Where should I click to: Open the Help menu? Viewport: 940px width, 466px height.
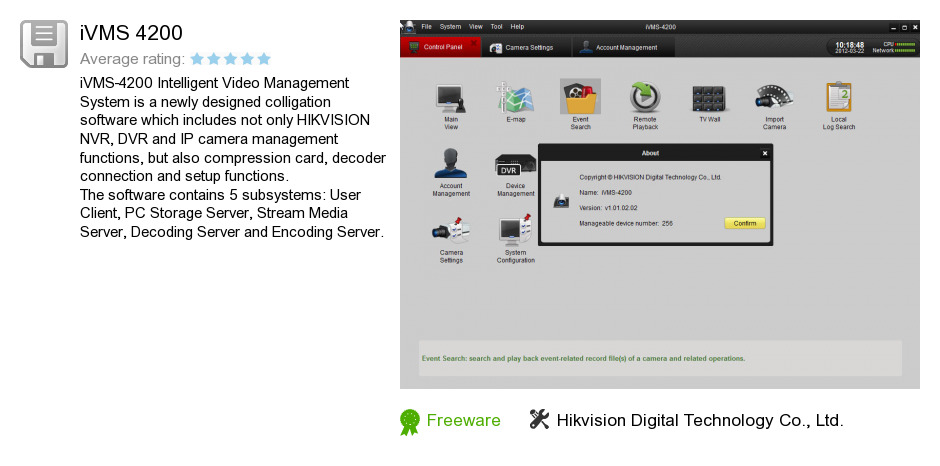point(517,27)
